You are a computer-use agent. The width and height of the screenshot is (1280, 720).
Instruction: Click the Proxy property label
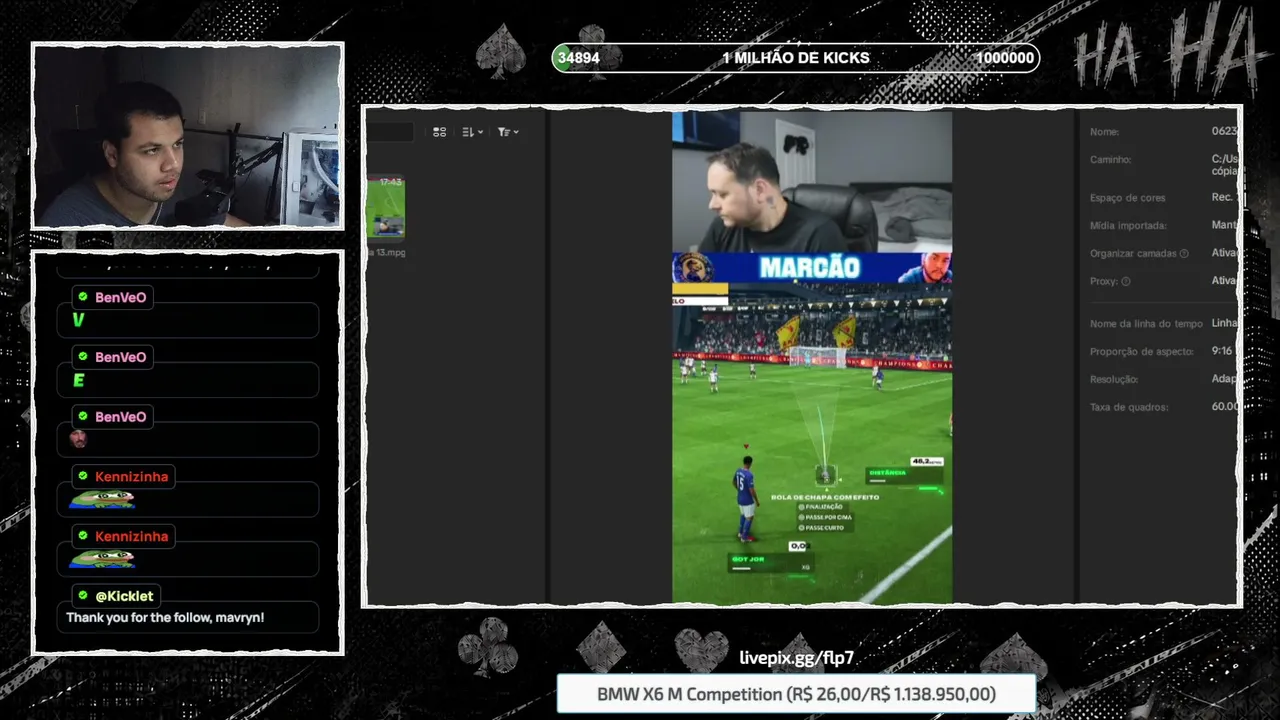click(x=1104, y=282)
